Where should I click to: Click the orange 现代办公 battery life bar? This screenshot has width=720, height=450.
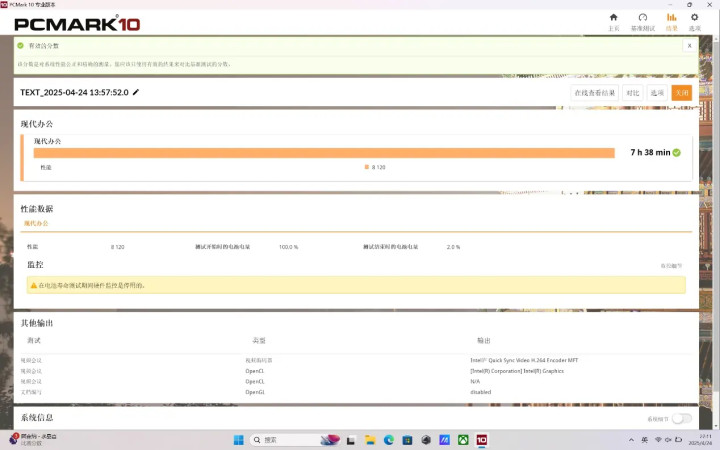324,153
